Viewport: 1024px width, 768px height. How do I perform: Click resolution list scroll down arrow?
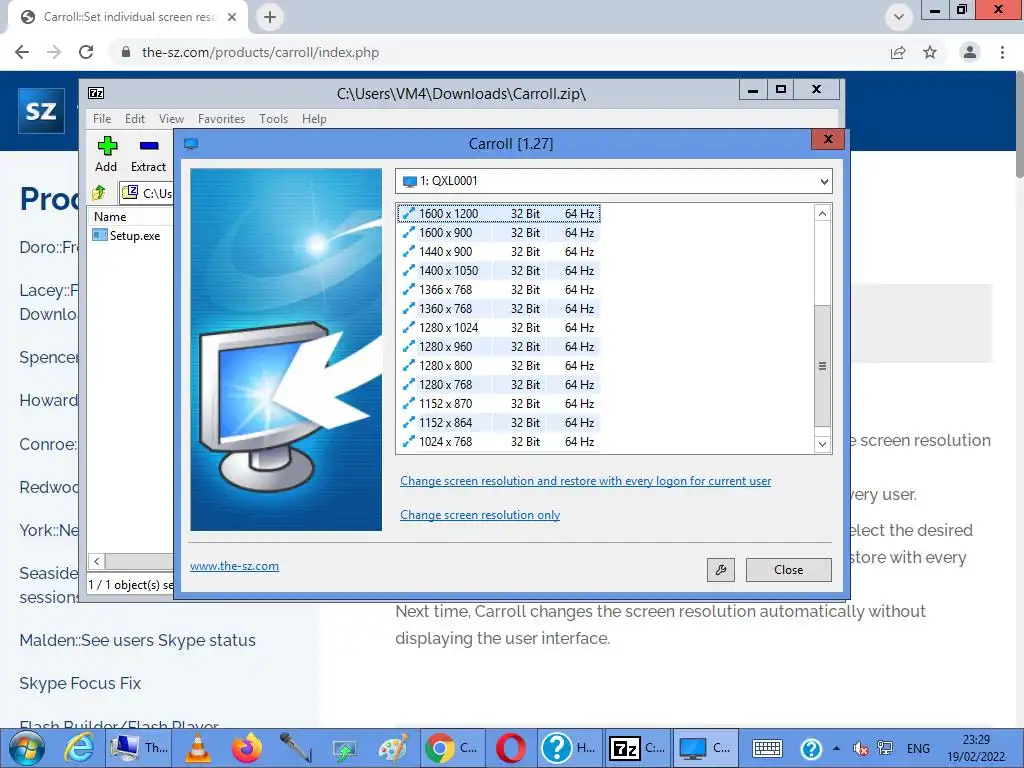click(822, 444)
